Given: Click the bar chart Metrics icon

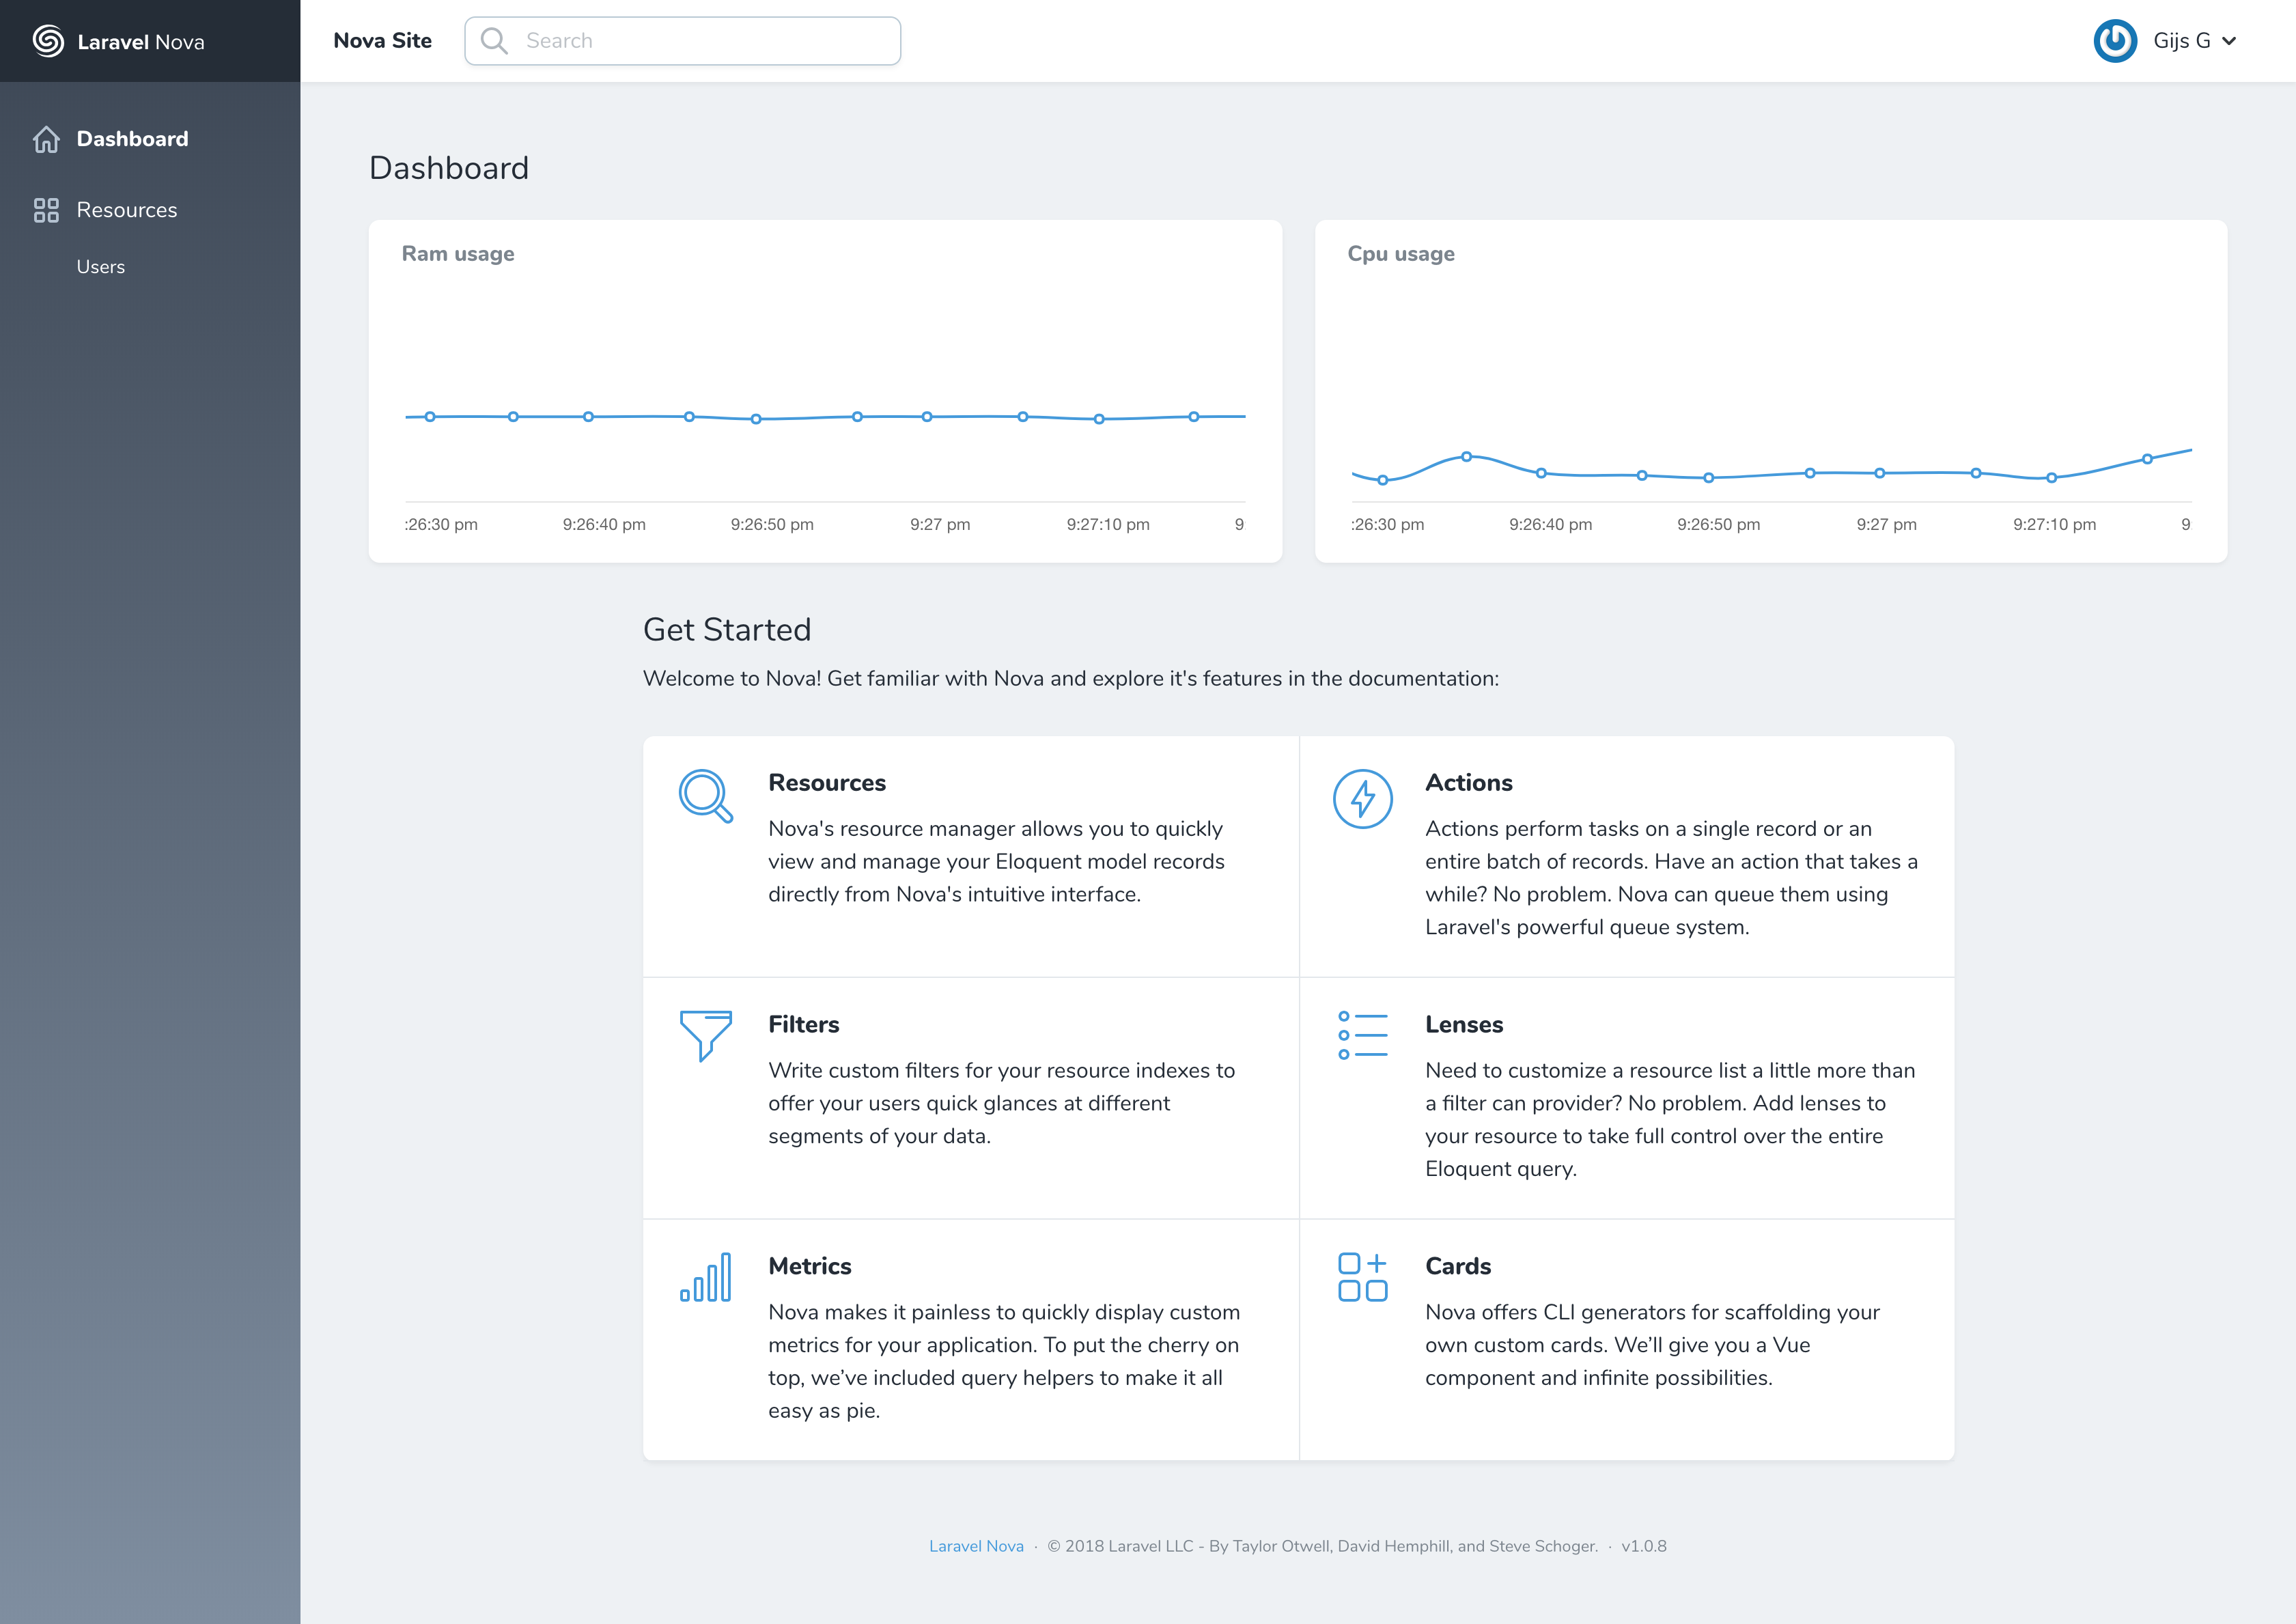Looking at the screenshot, I should pos(705,1277).
